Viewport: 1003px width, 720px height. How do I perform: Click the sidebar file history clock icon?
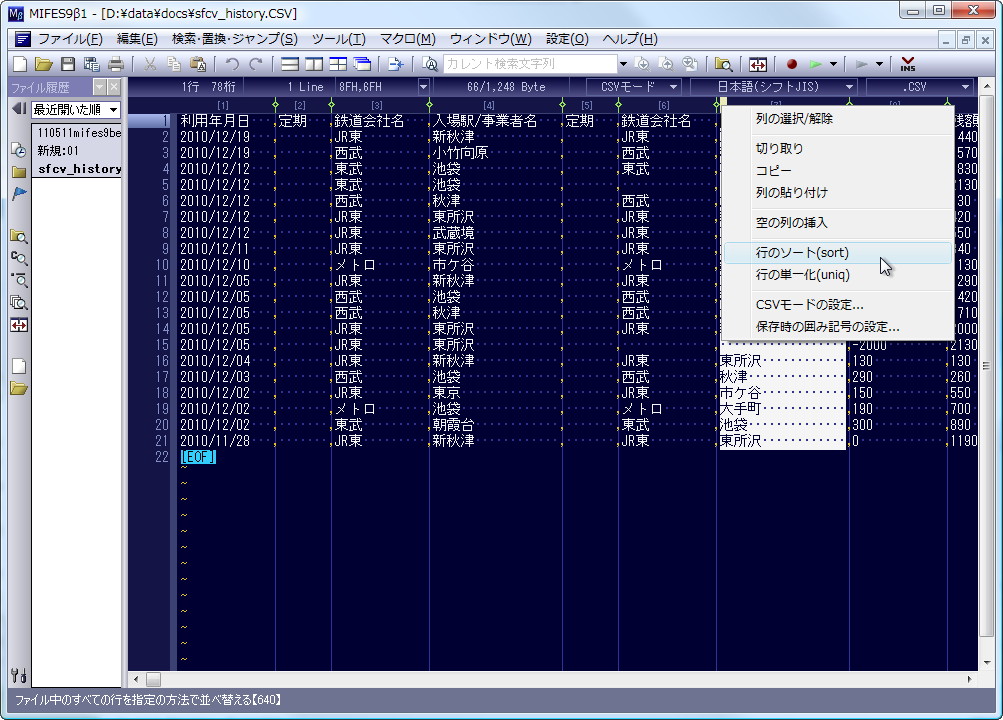point(19,150)
